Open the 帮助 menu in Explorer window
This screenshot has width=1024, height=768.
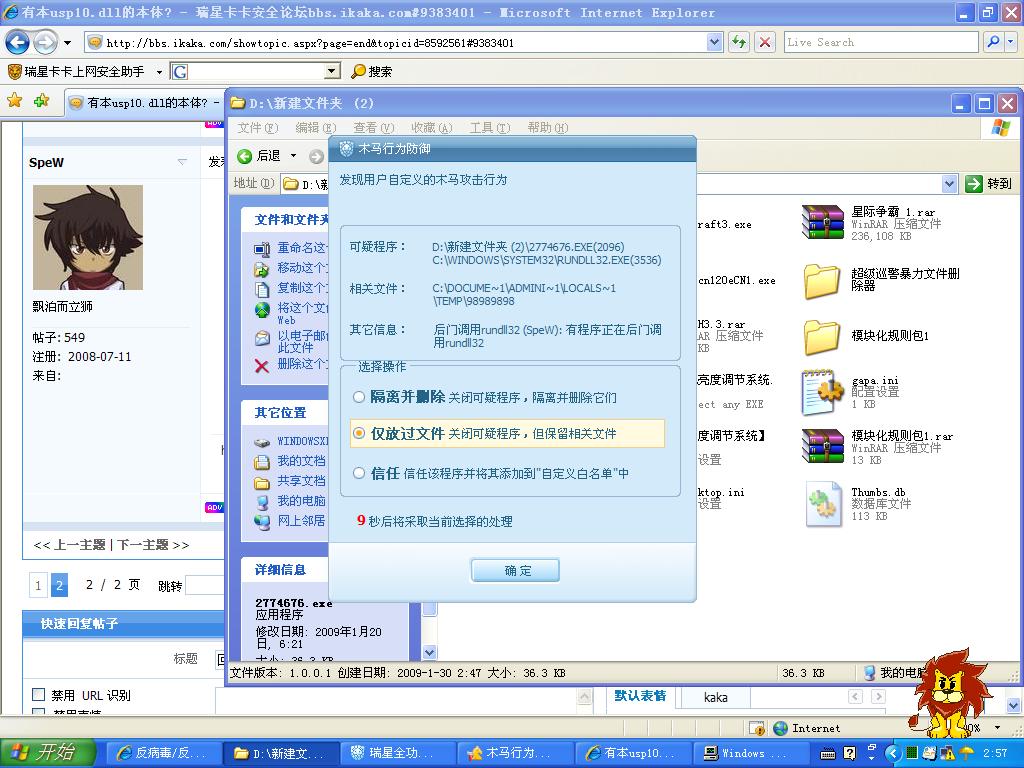[x=547, y=127]
